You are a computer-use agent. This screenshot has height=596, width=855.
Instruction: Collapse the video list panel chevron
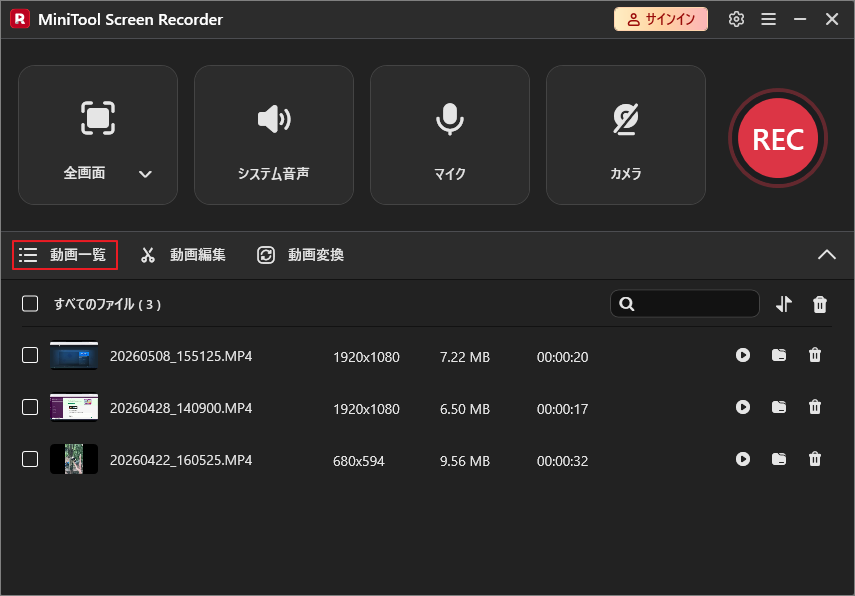tap(827, 255)
